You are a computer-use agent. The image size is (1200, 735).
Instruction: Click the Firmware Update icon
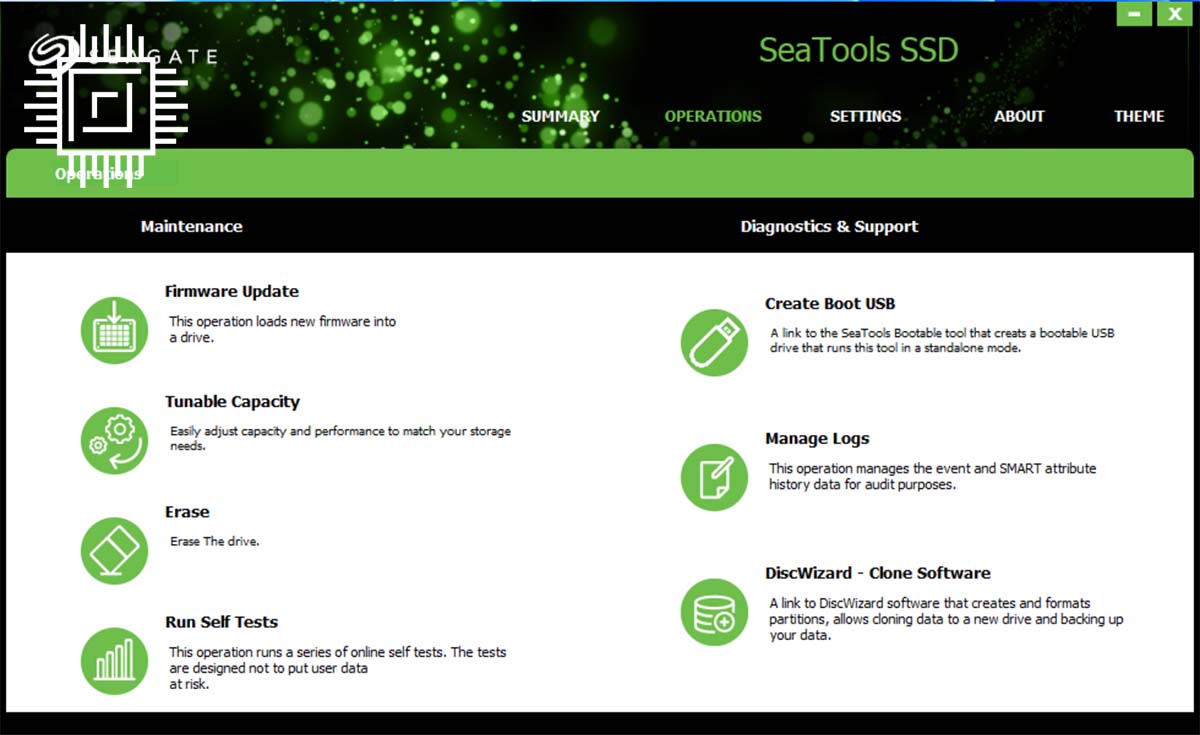(114, 330)
